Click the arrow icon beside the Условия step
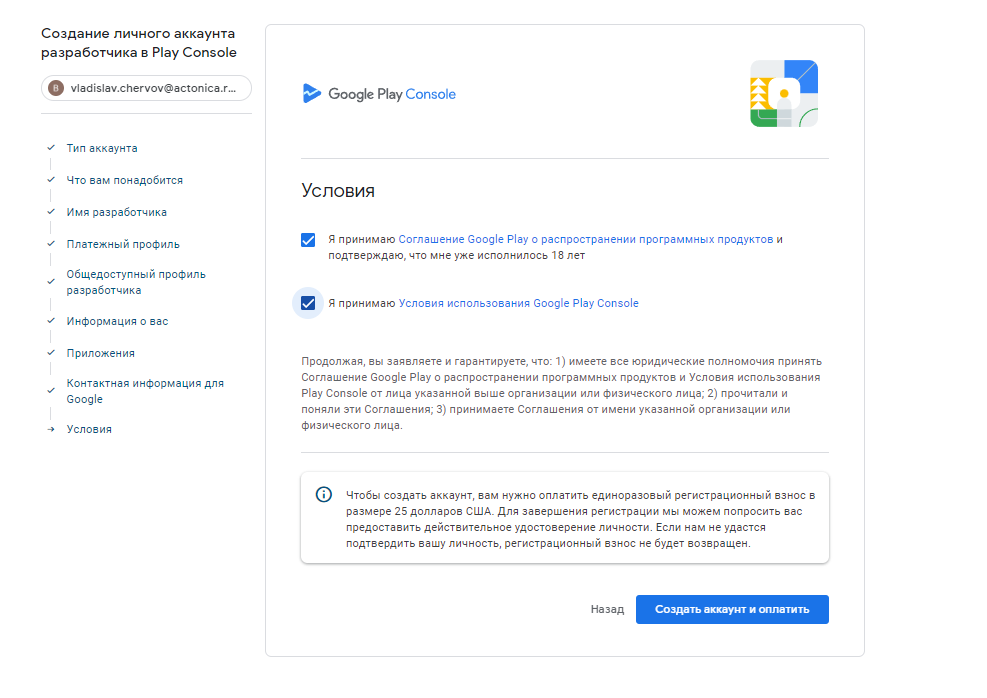The width and height of the screenshot is (987, 698). [50, 429]
